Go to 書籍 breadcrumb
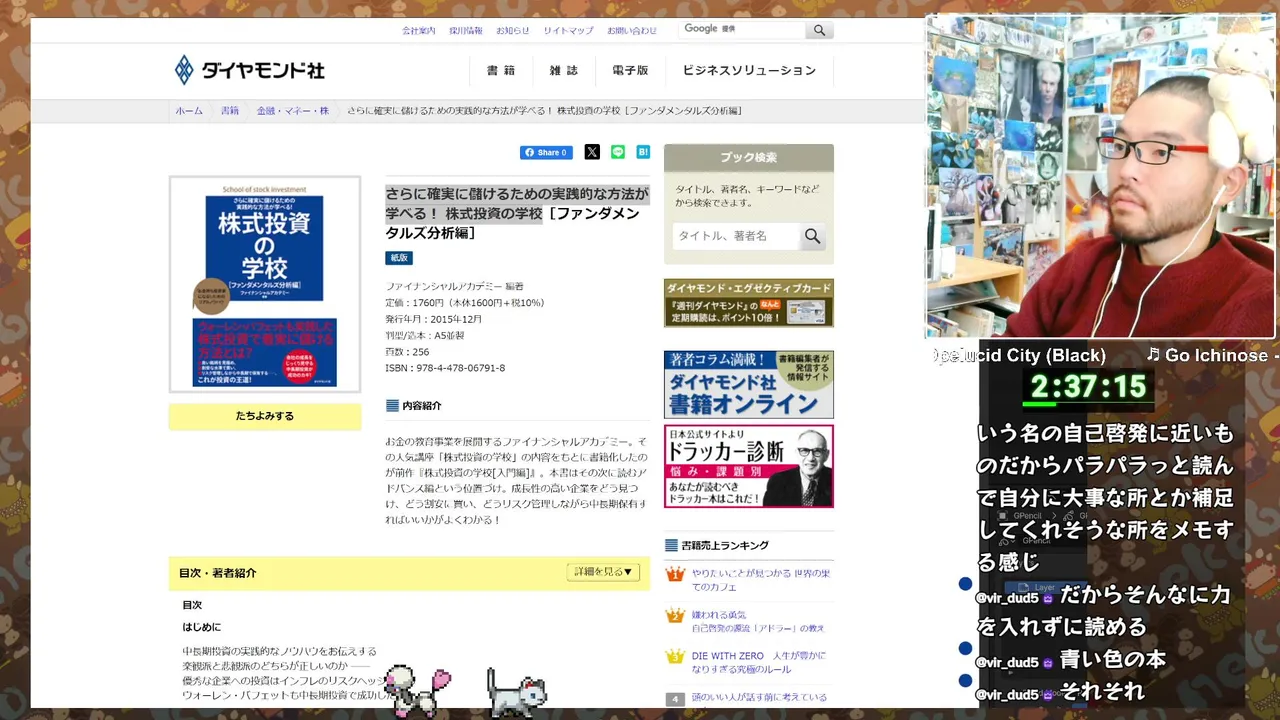The height and width of the screenshot is (720, 1280). pos(230,111)
